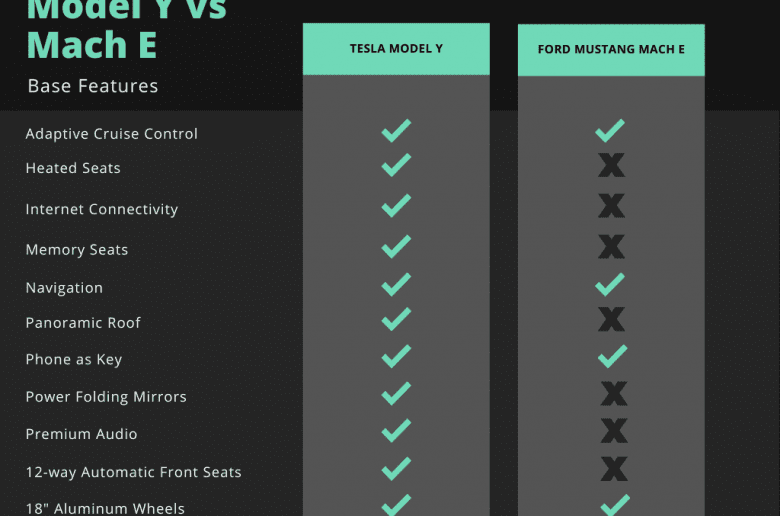Screen dimensions: 780x516
Task: Click Ford X mark for Power Folding Mirrors
Action: [x=614, y=394]
